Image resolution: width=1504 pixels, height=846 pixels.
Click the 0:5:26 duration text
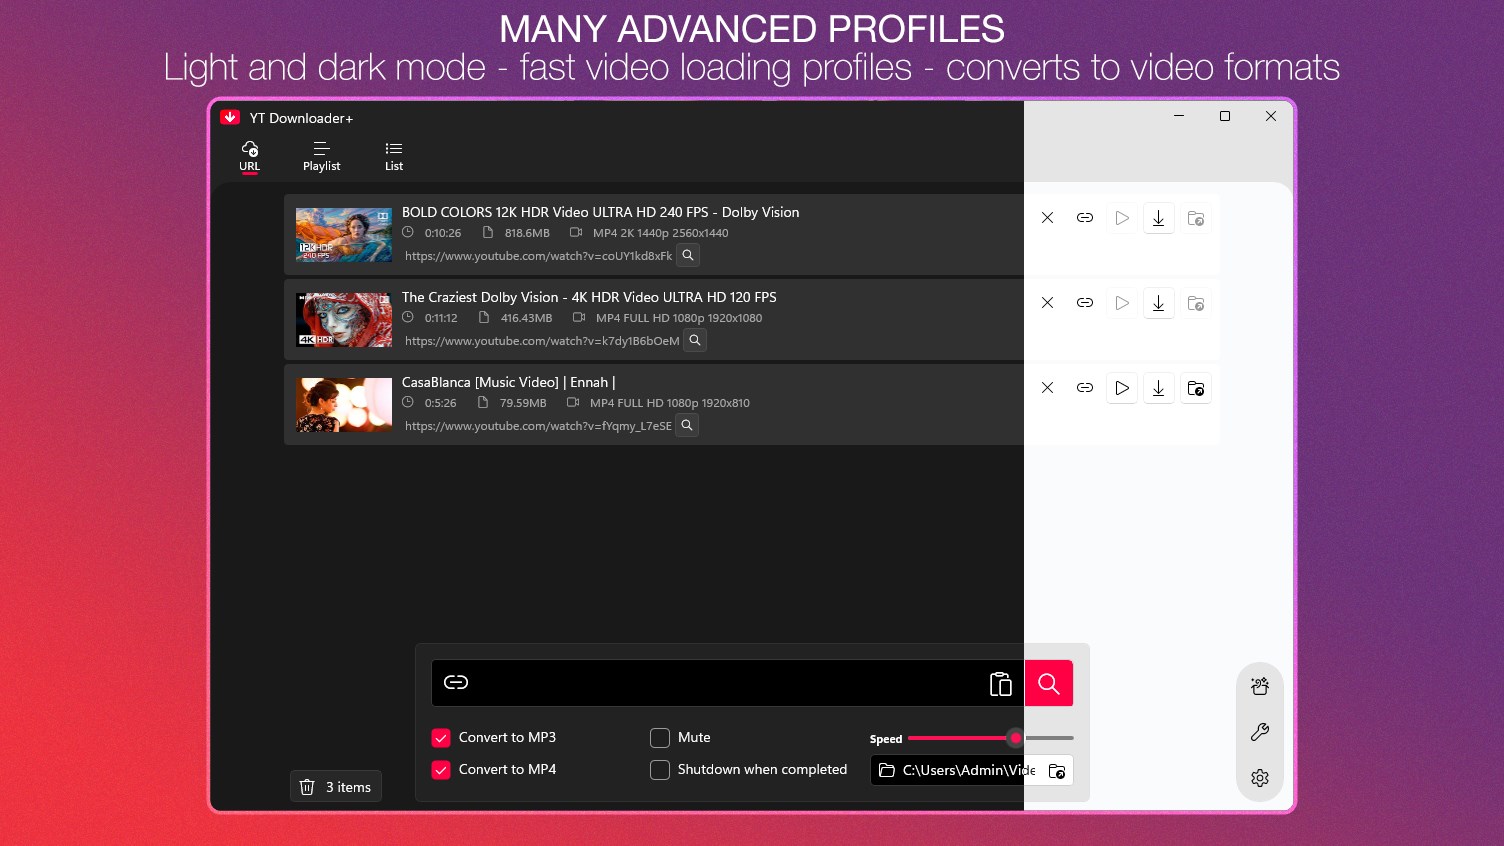[x=440, y=403]
